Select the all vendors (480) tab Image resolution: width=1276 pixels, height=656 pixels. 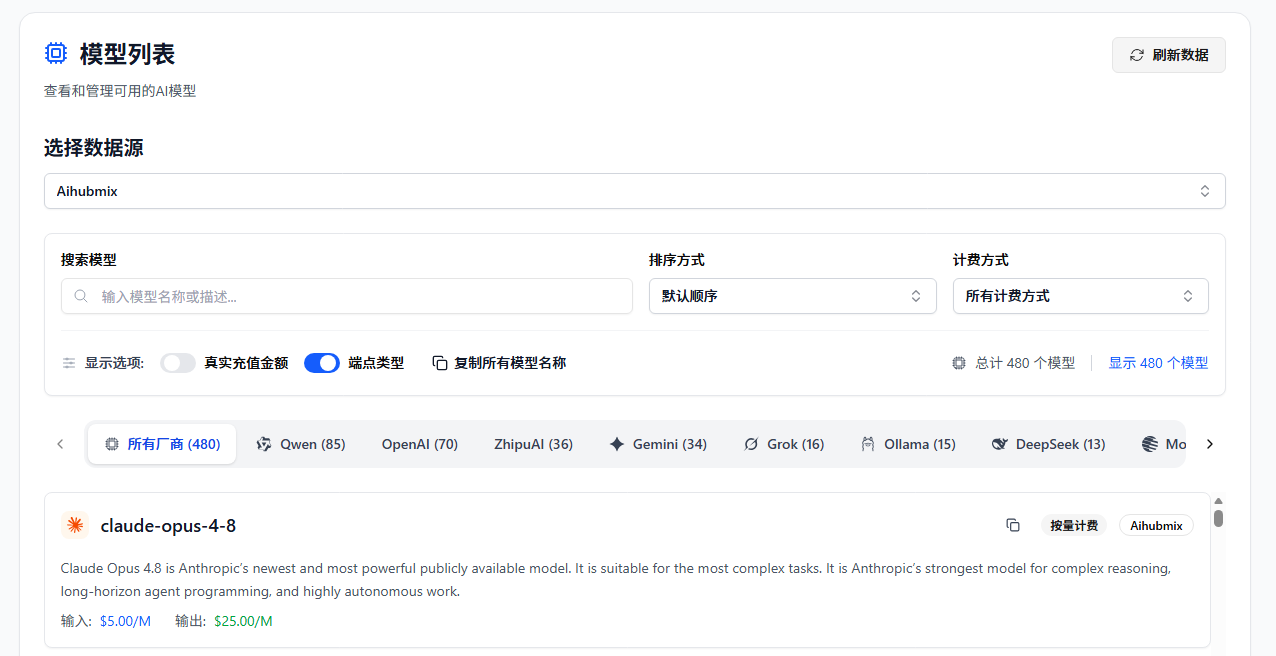162,444
